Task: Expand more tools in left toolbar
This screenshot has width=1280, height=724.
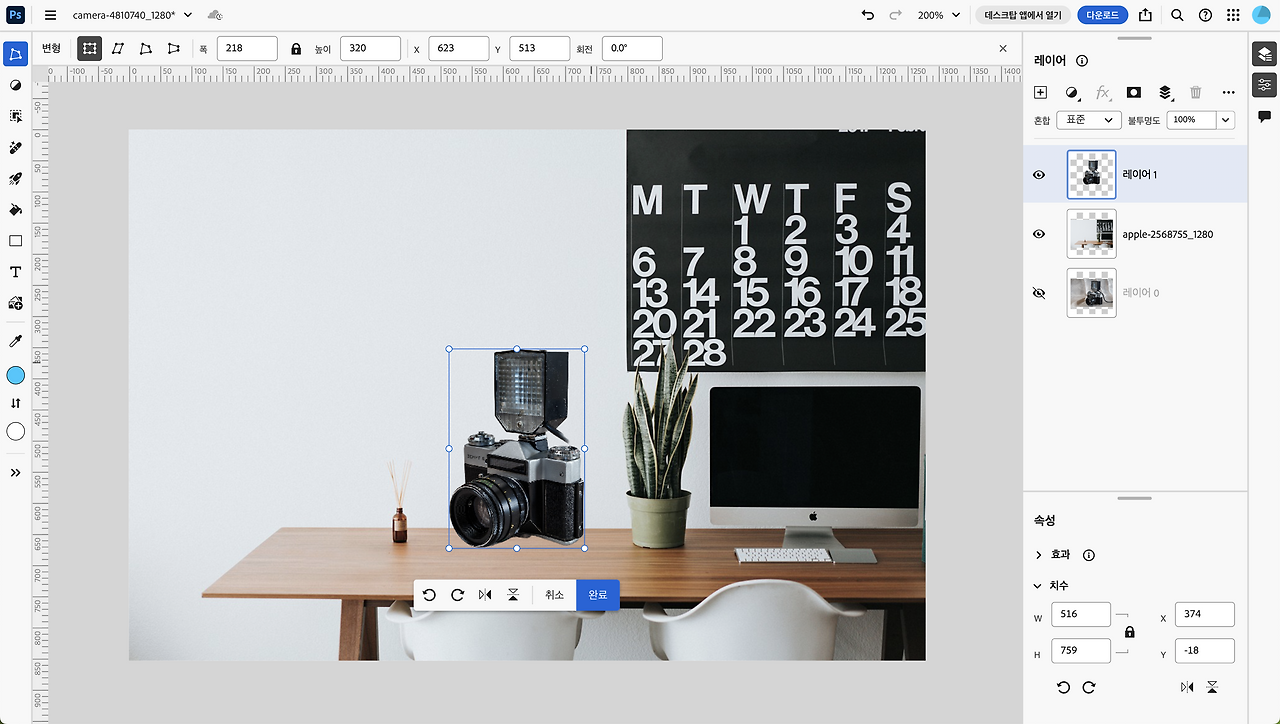Action: (x=16, y=473)
